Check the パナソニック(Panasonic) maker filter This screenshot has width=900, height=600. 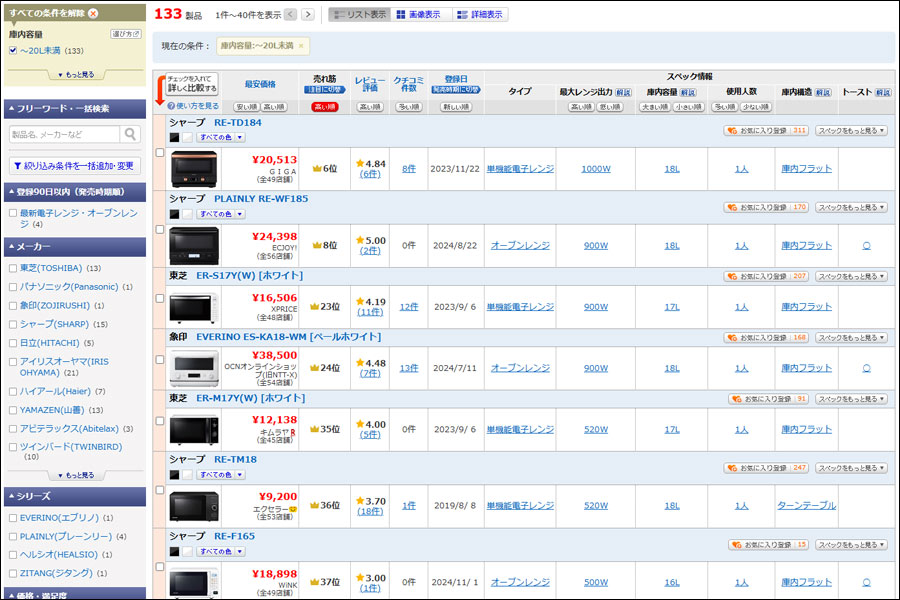tap(13, 287)
